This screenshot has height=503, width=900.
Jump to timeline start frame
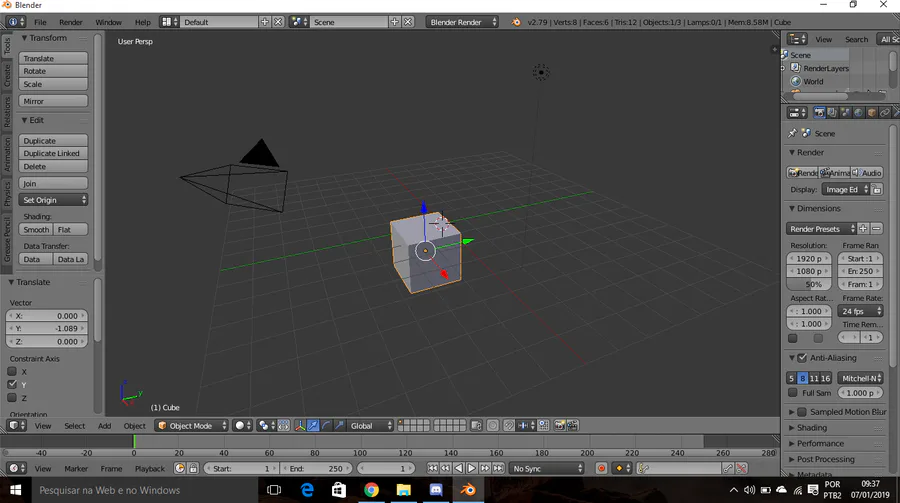(x=433, y=469)
